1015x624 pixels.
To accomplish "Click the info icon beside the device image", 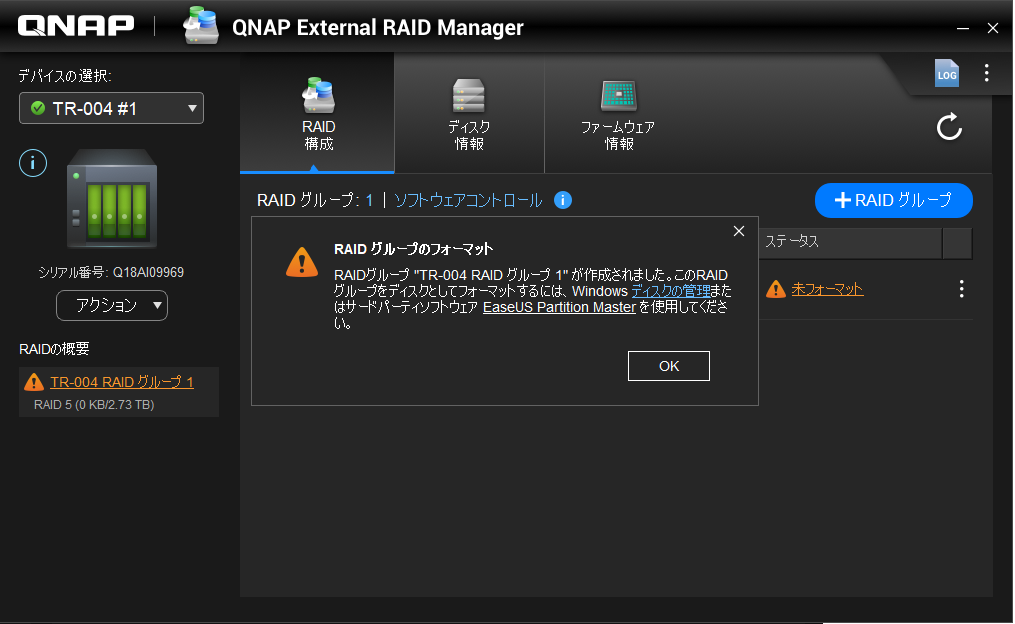I will click(x=34, y=163).
